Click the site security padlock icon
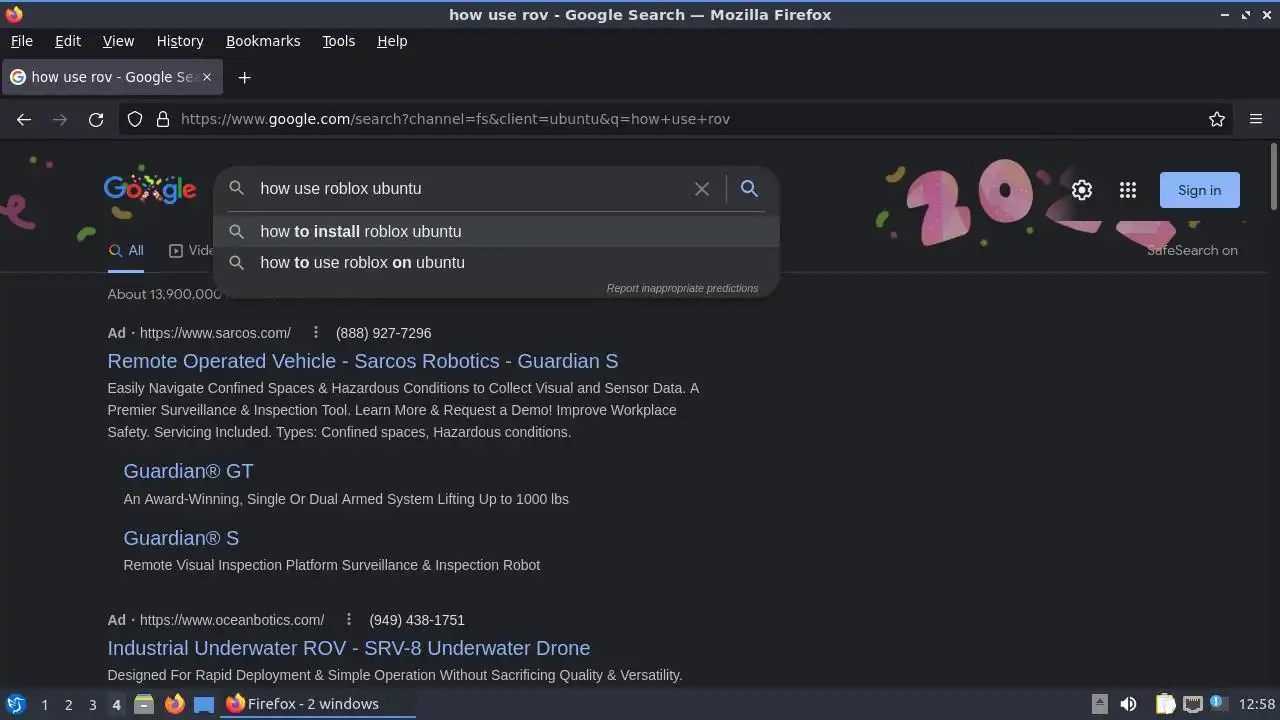 (162, 119)
